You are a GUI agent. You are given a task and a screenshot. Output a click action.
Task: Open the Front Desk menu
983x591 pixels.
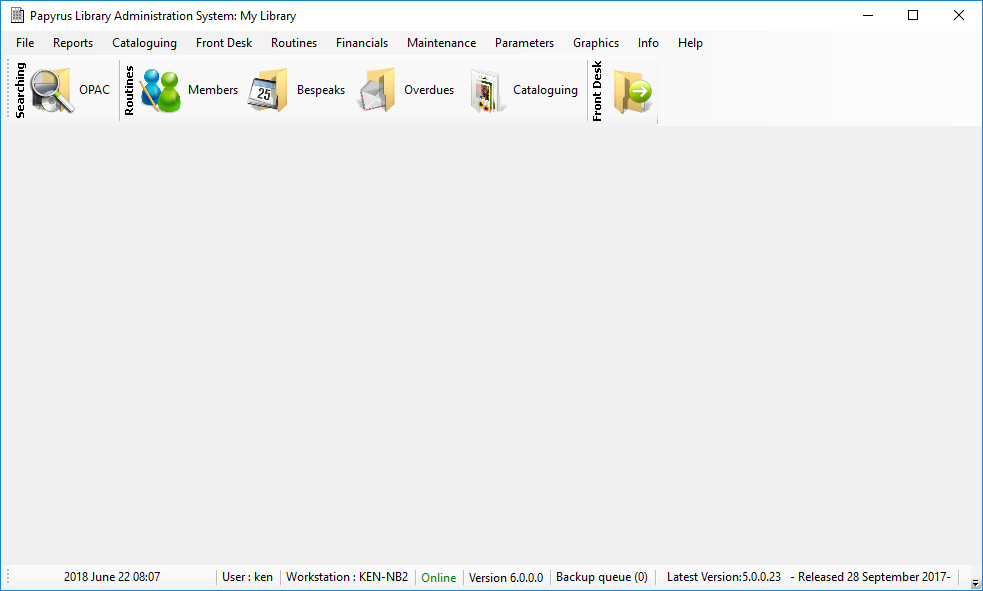[x=224, y=43]
